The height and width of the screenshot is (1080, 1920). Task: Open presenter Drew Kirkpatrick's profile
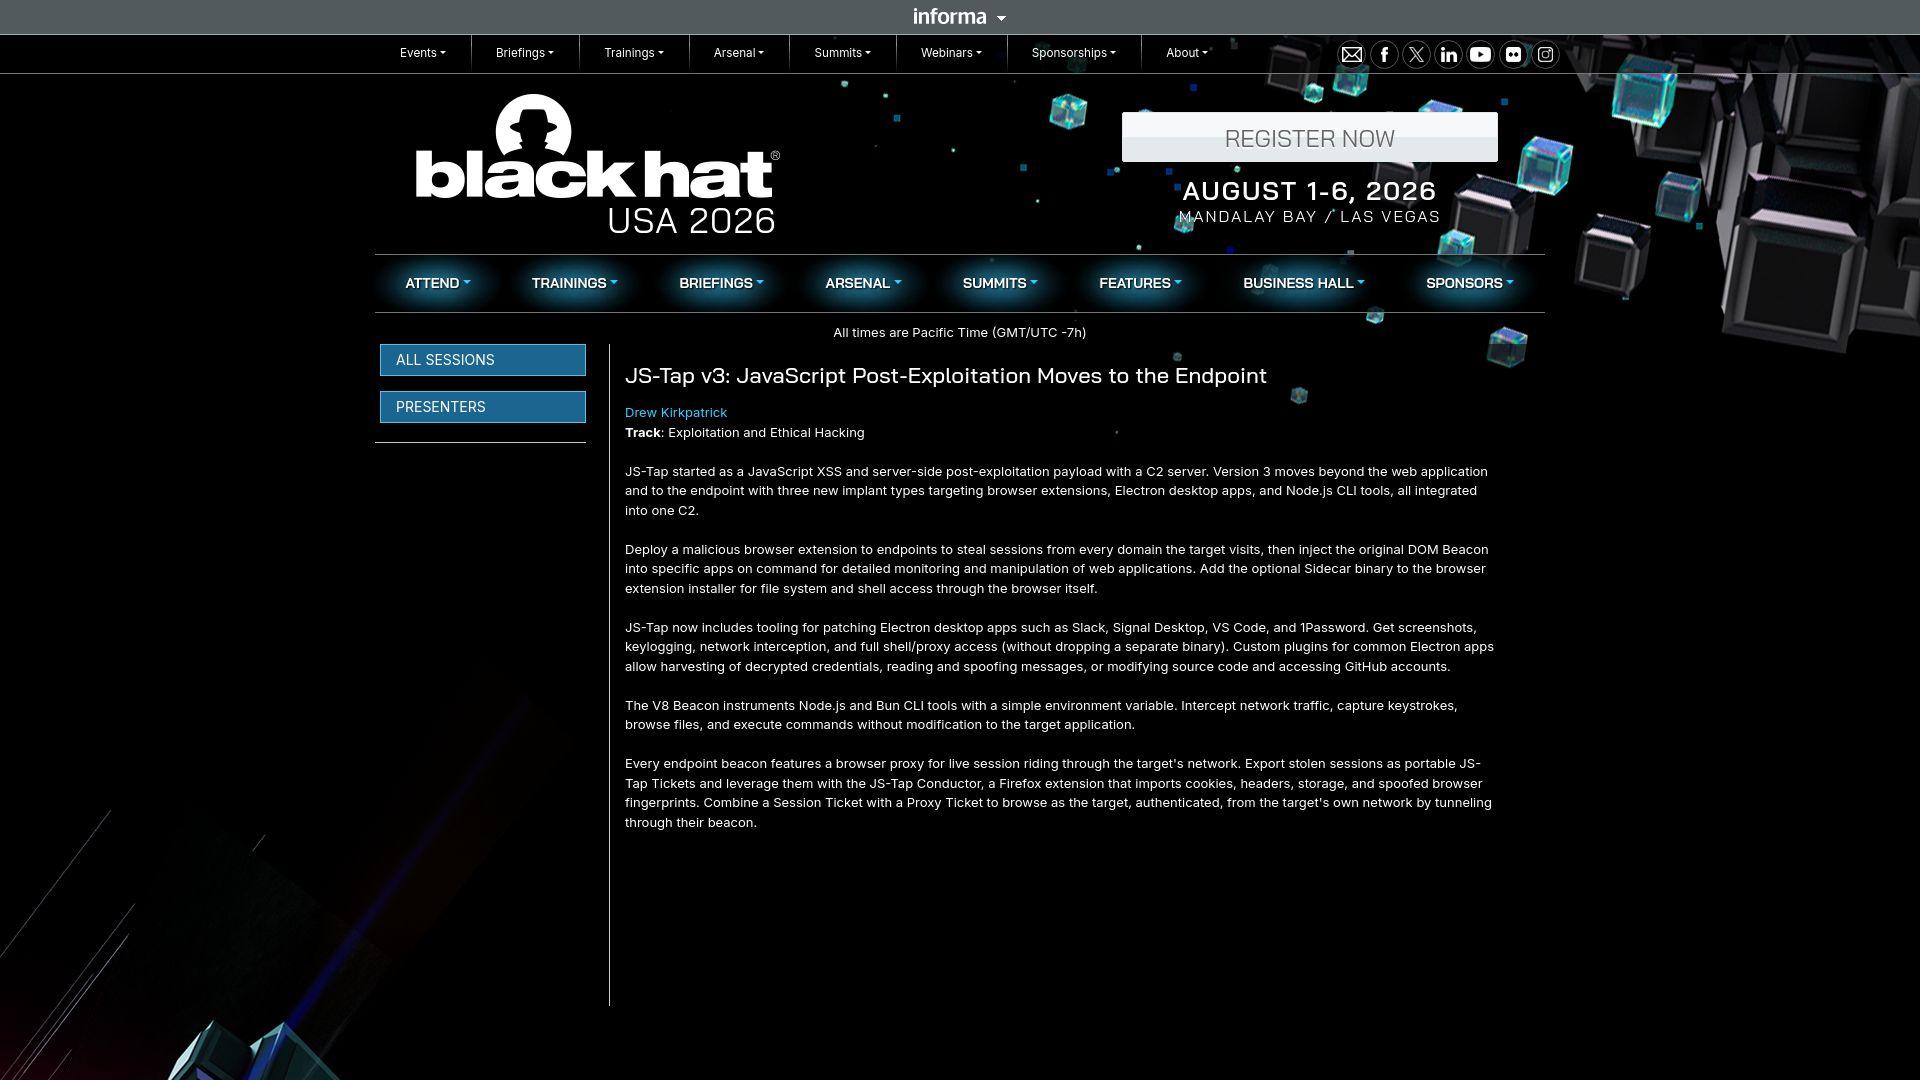[x=676, y=413]
